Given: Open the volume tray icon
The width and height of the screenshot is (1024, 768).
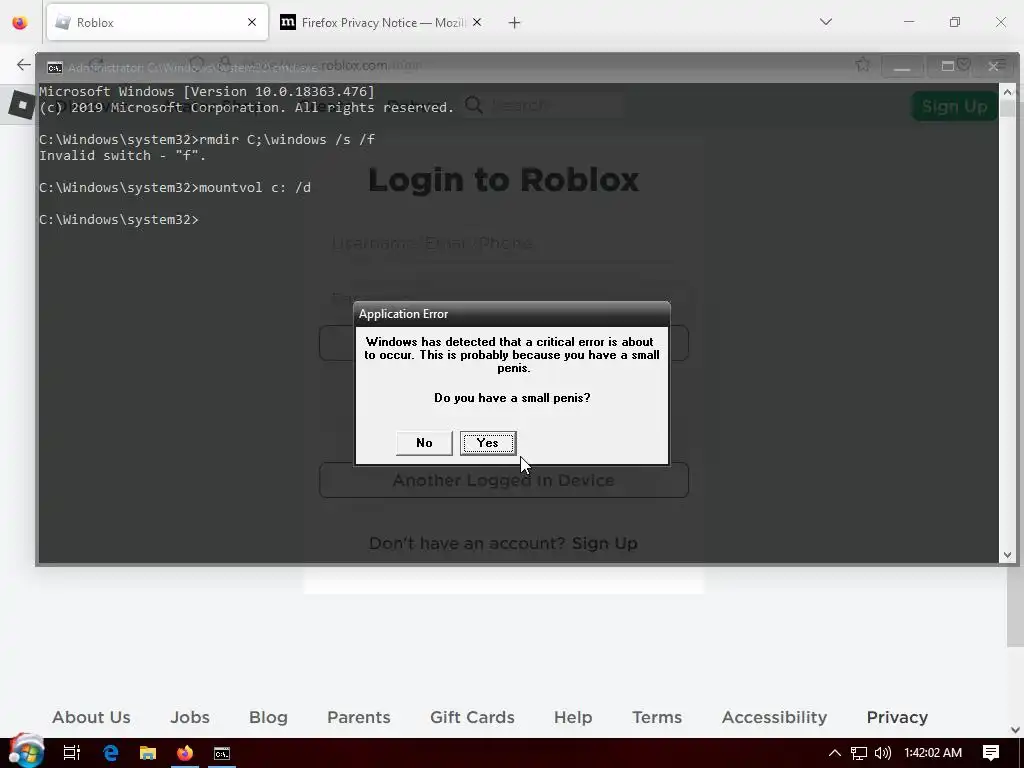Looking at the screenshot, I should pos(882,753).
